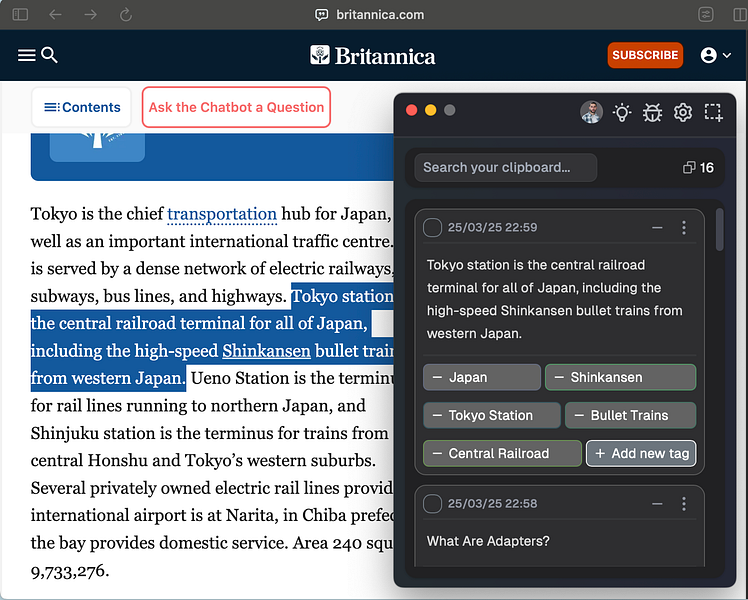
Task: Click Ask the Chatbot a Question
Action: [x=236, y=107]
